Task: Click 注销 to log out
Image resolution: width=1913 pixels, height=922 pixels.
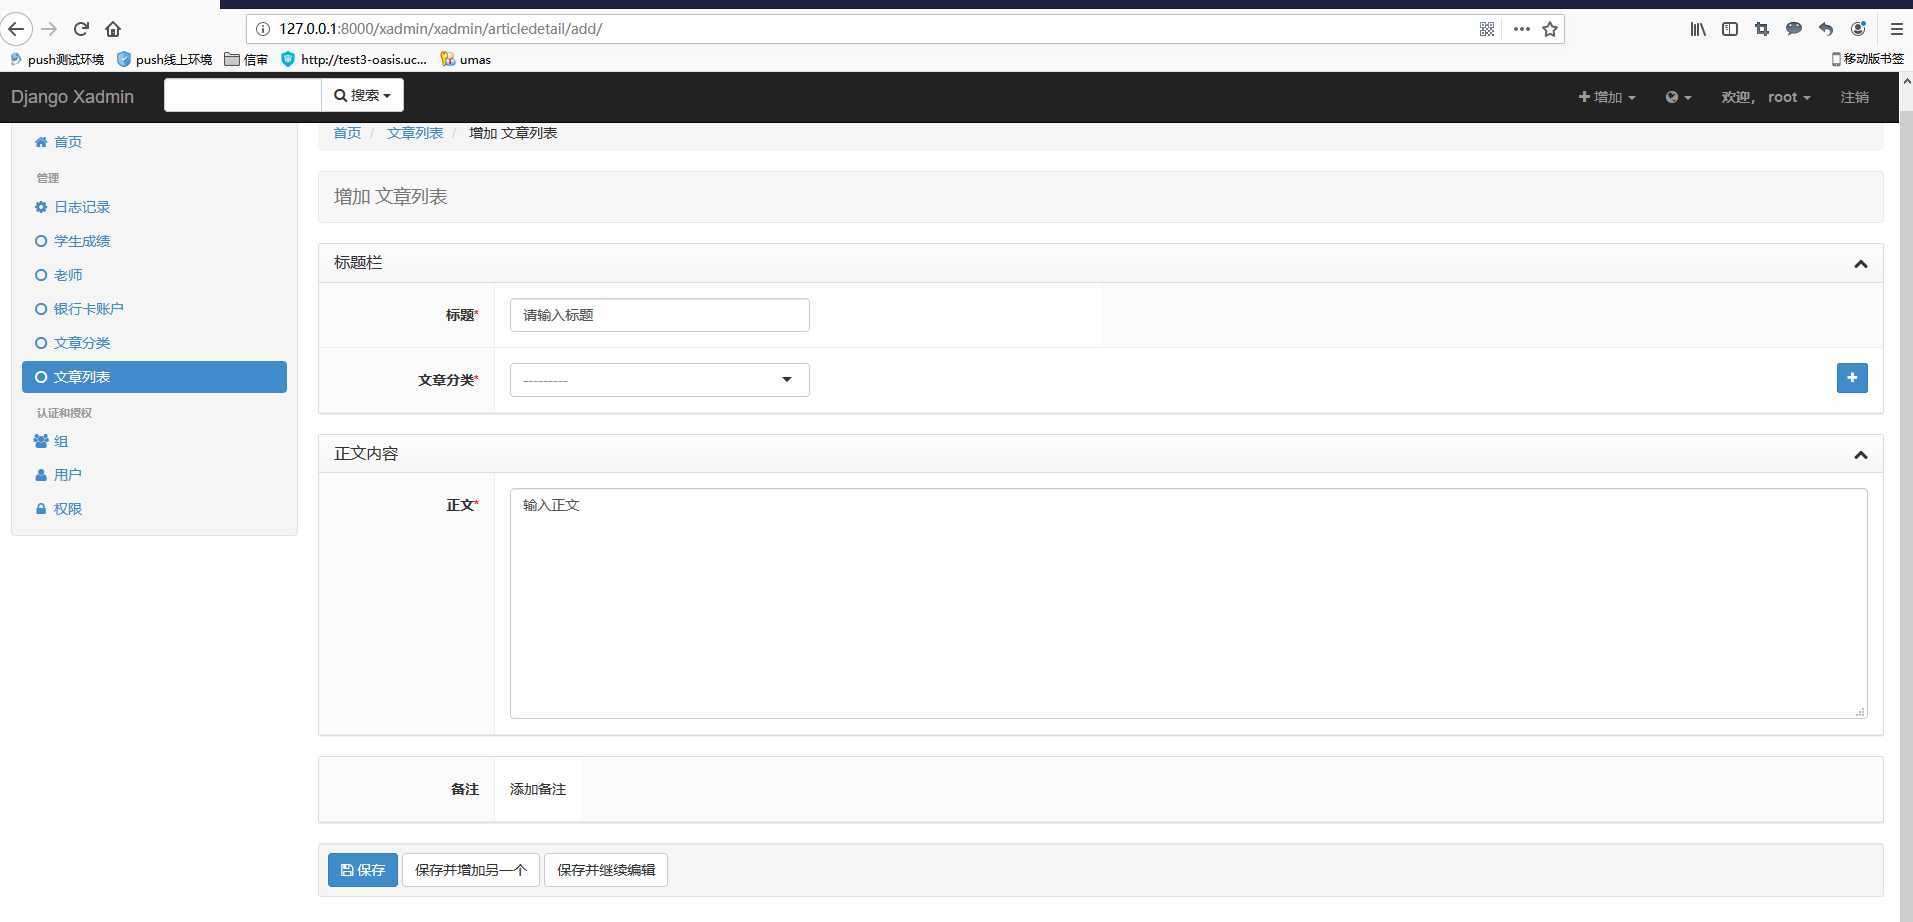Action: 1855,97
